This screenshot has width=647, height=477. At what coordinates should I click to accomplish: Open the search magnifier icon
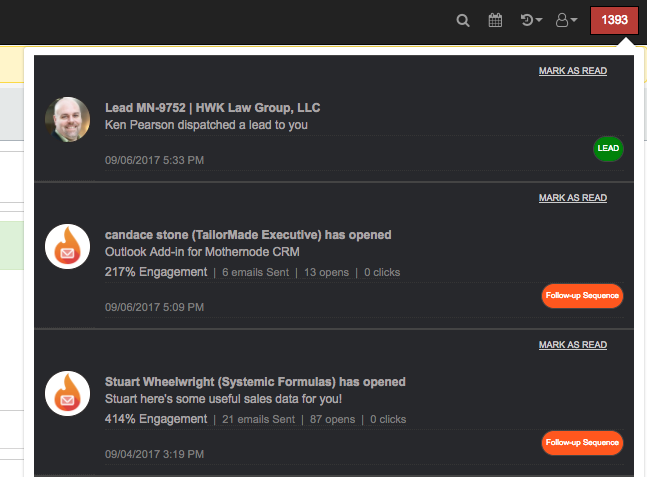(463, 20)
